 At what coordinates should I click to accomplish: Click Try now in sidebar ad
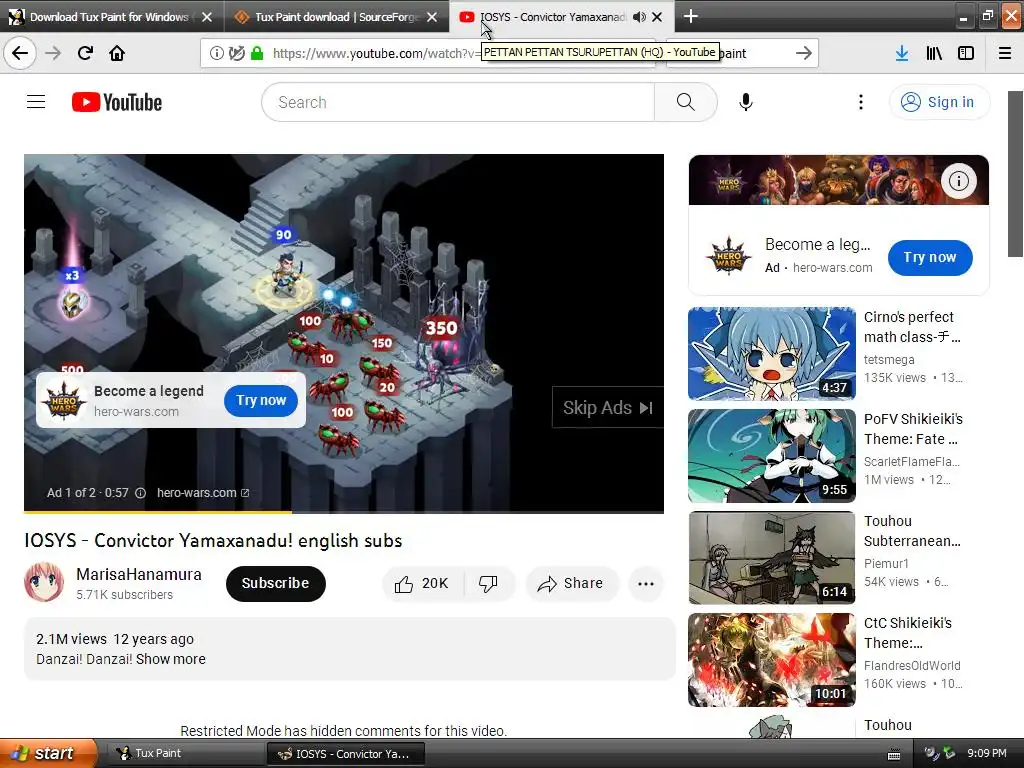930,257
